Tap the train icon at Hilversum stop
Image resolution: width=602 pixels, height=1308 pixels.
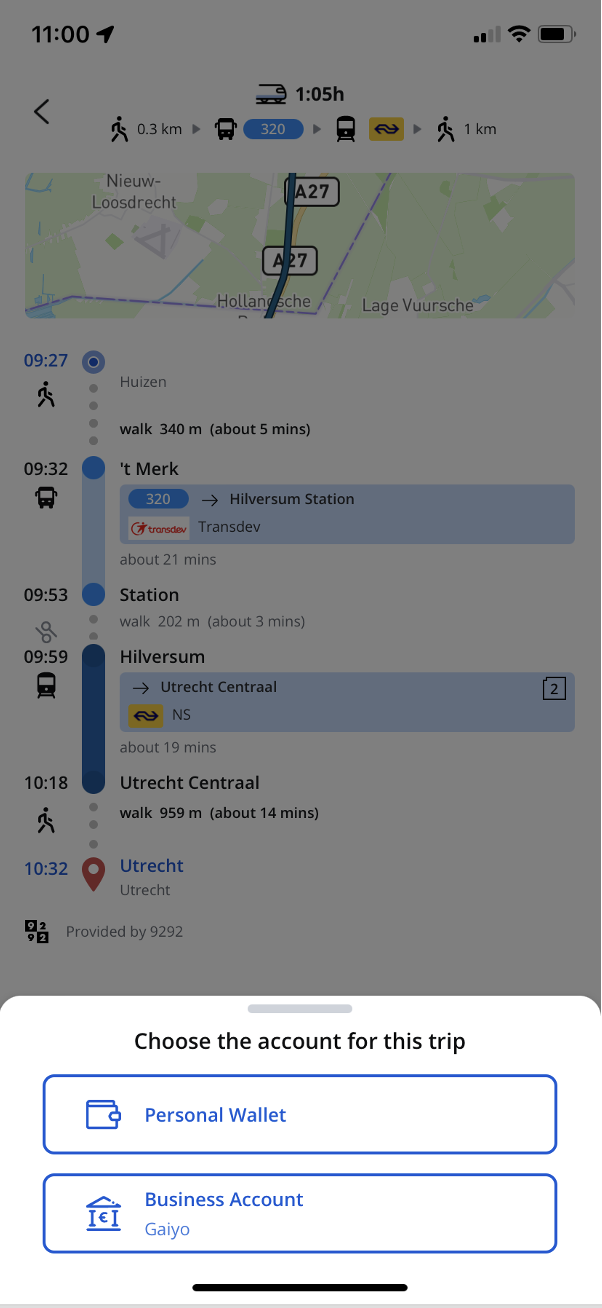46,685
